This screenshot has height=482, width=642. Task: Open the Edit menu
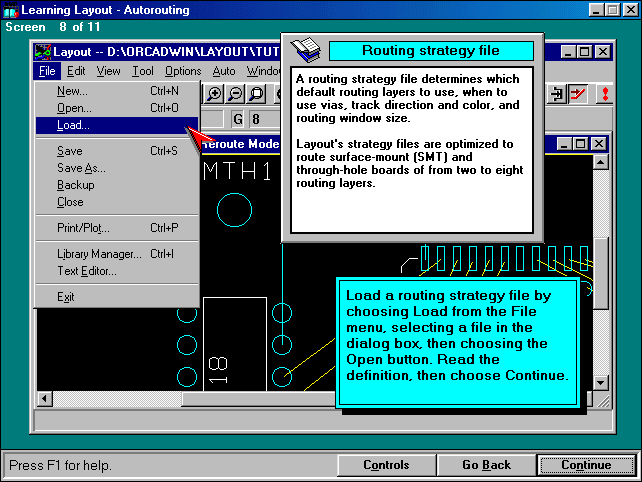[x=76, y=71]
